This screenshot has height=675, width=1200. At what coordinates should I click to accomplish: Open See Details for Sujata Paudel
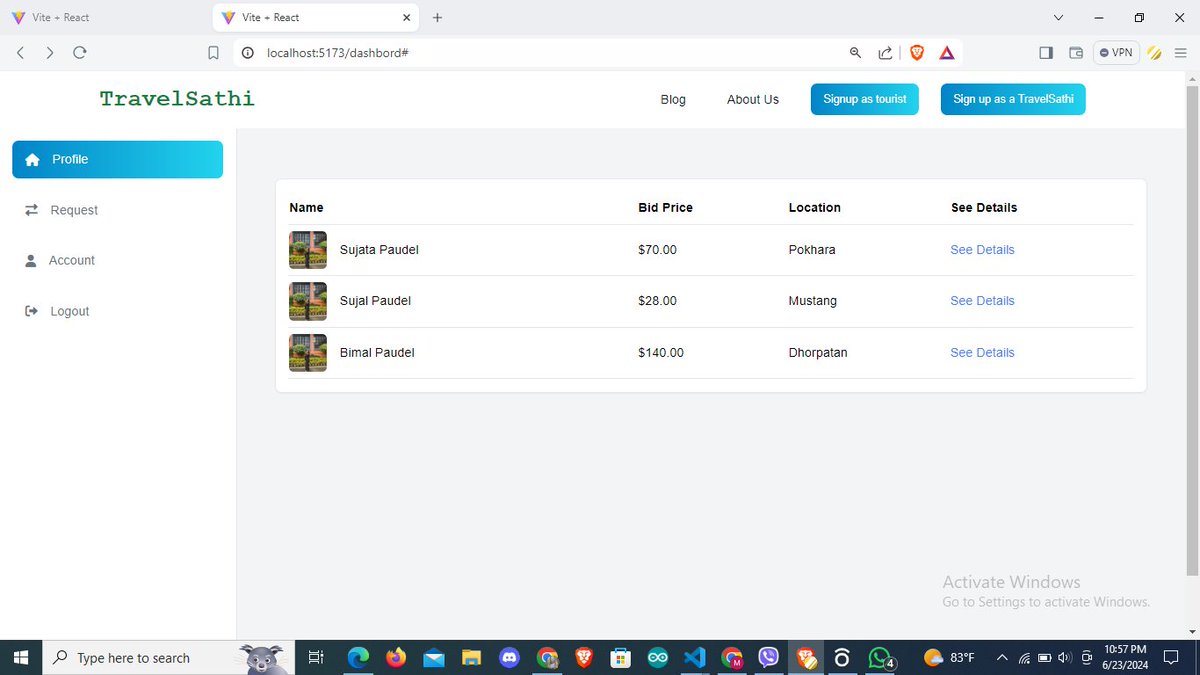click(x=982, y=249)
